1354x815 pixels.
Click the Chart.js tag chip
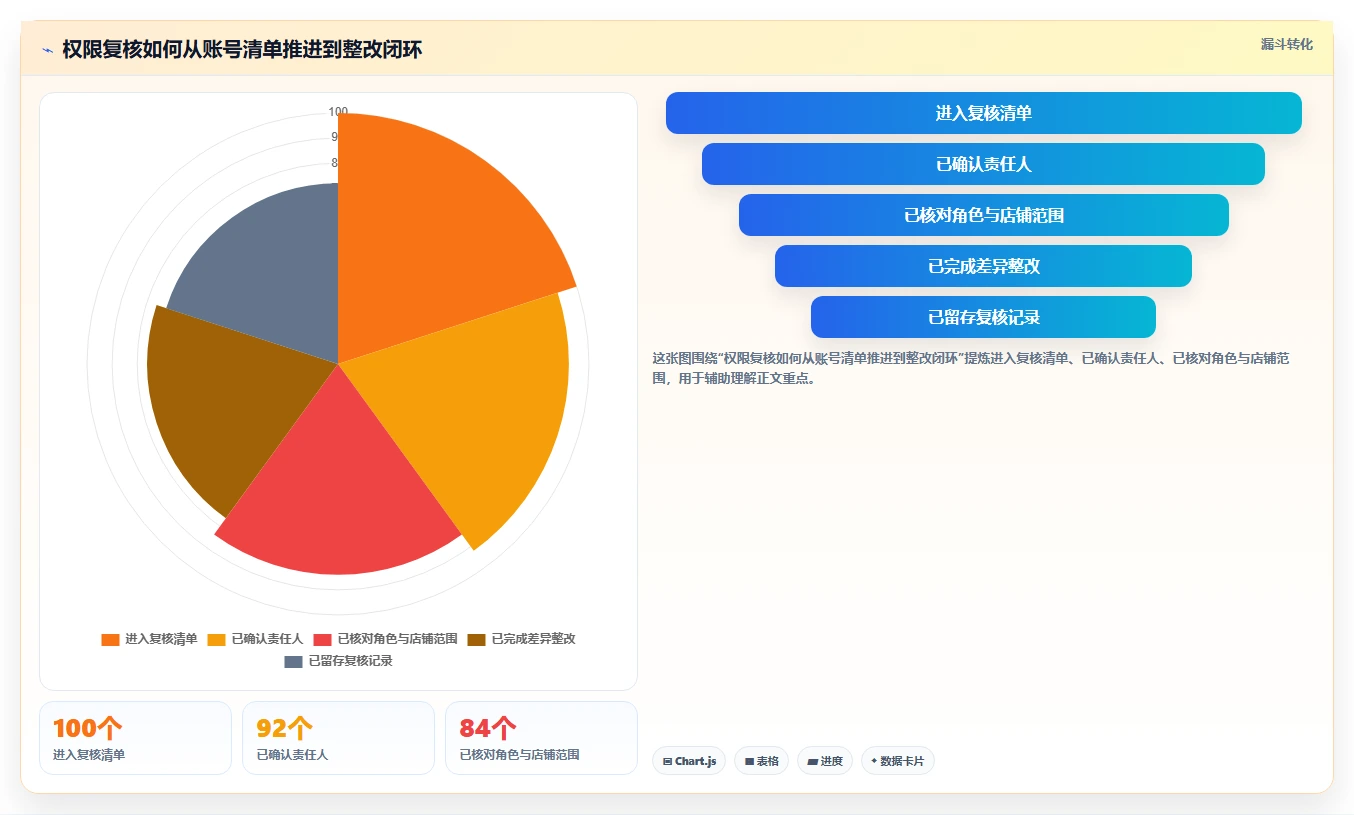689,761
